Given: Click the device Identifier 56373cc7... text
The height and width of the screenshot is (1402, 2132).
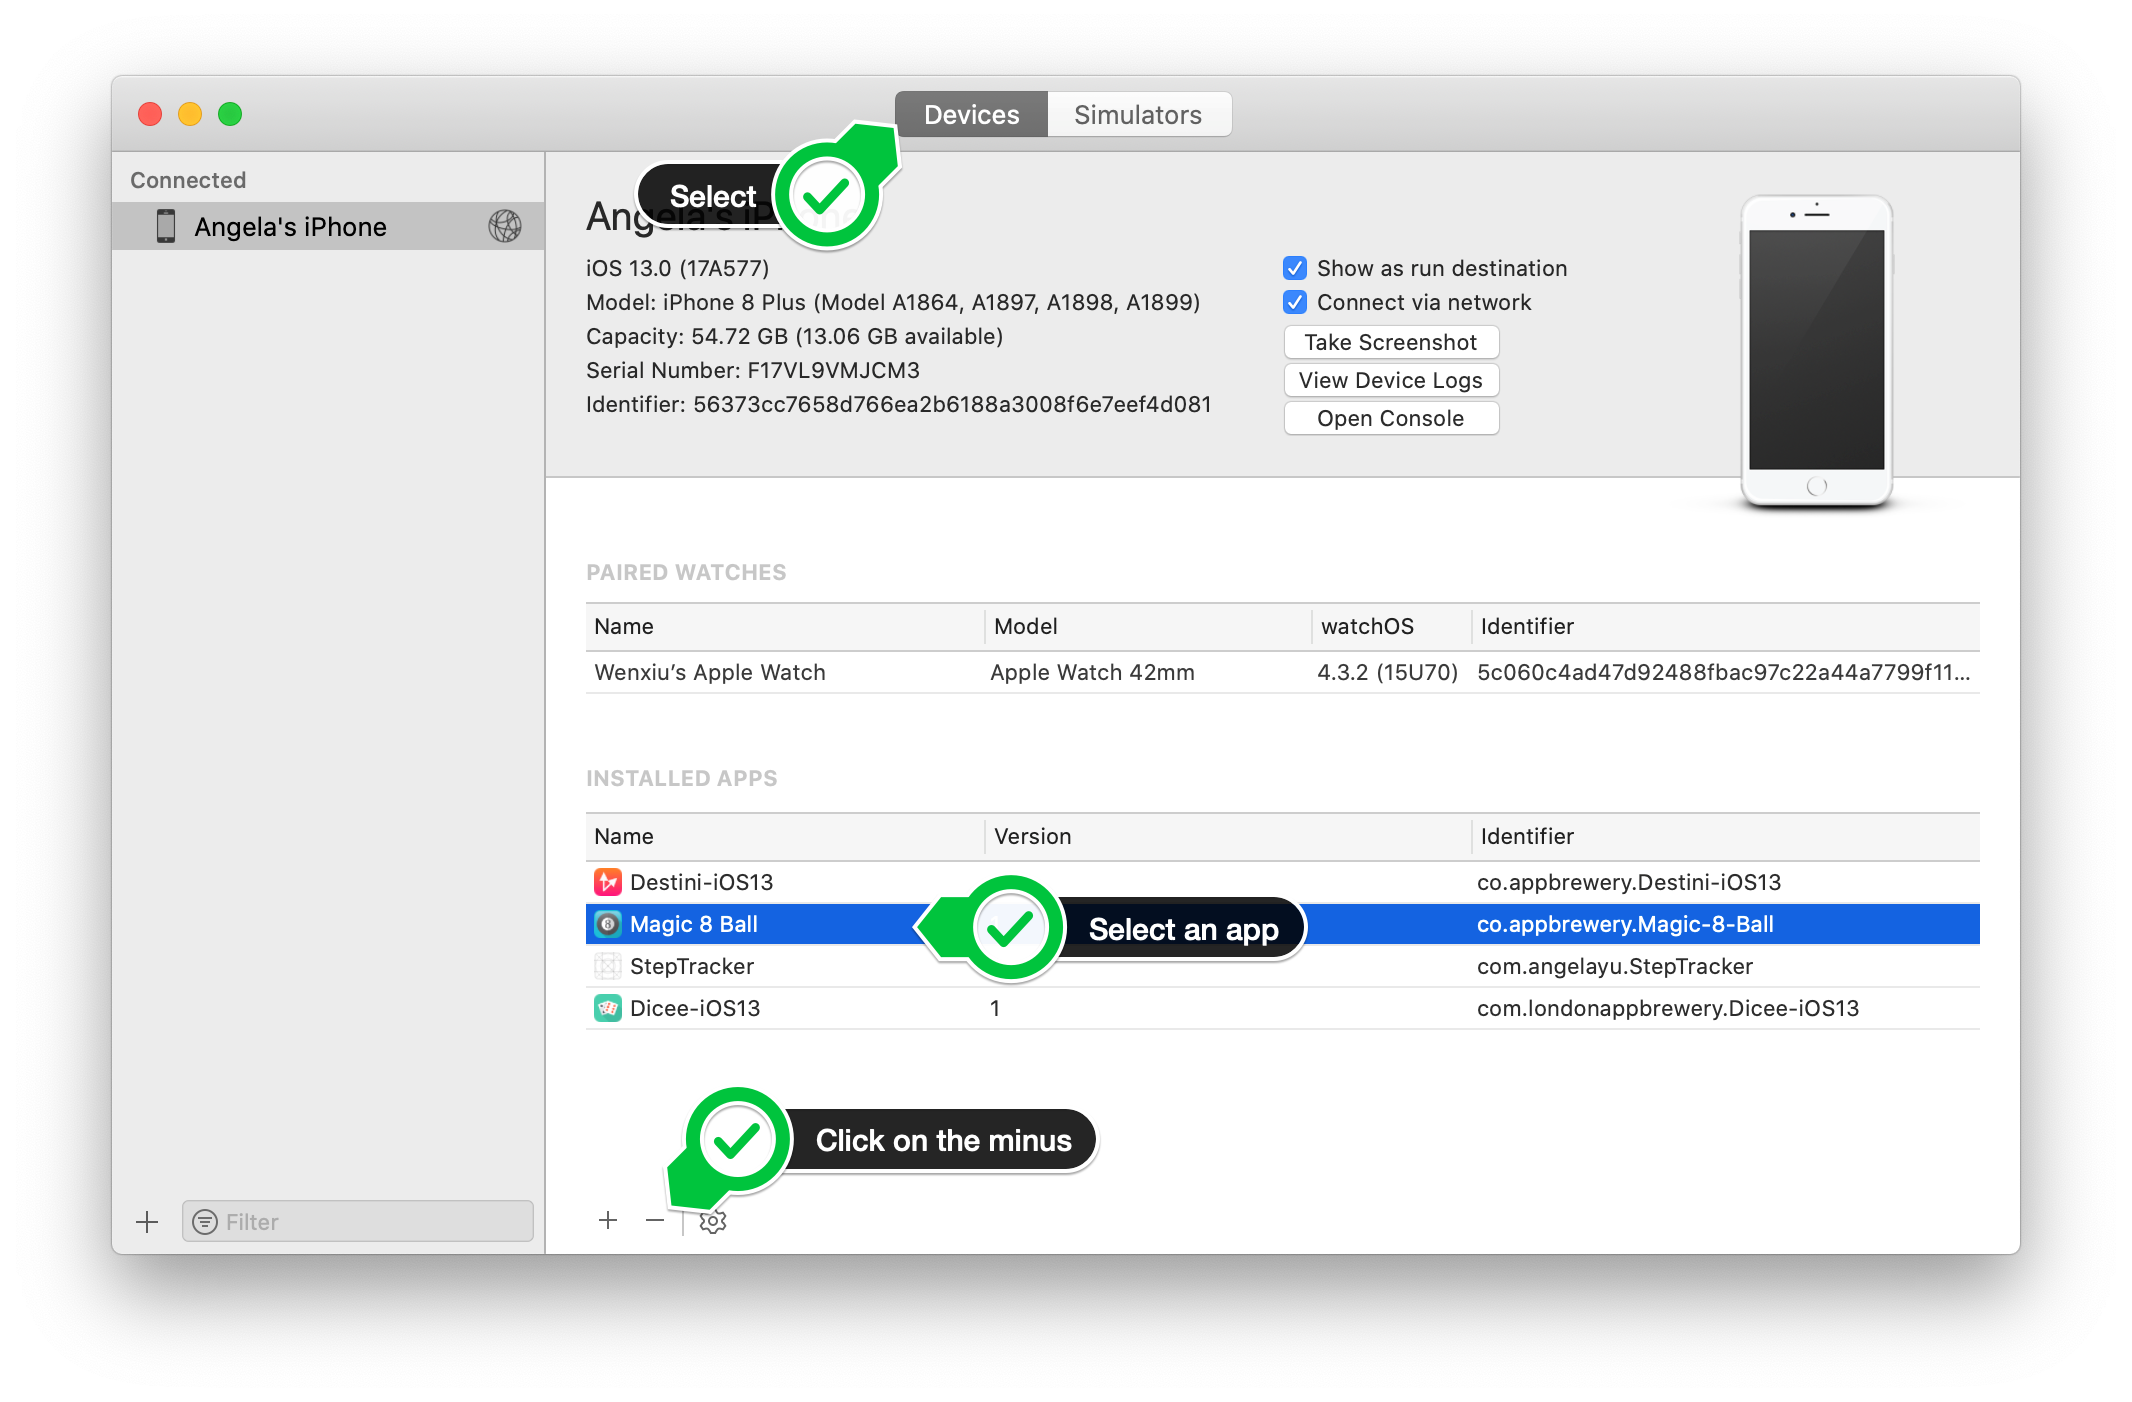Looking at the screenshot, I should [899, 404].
